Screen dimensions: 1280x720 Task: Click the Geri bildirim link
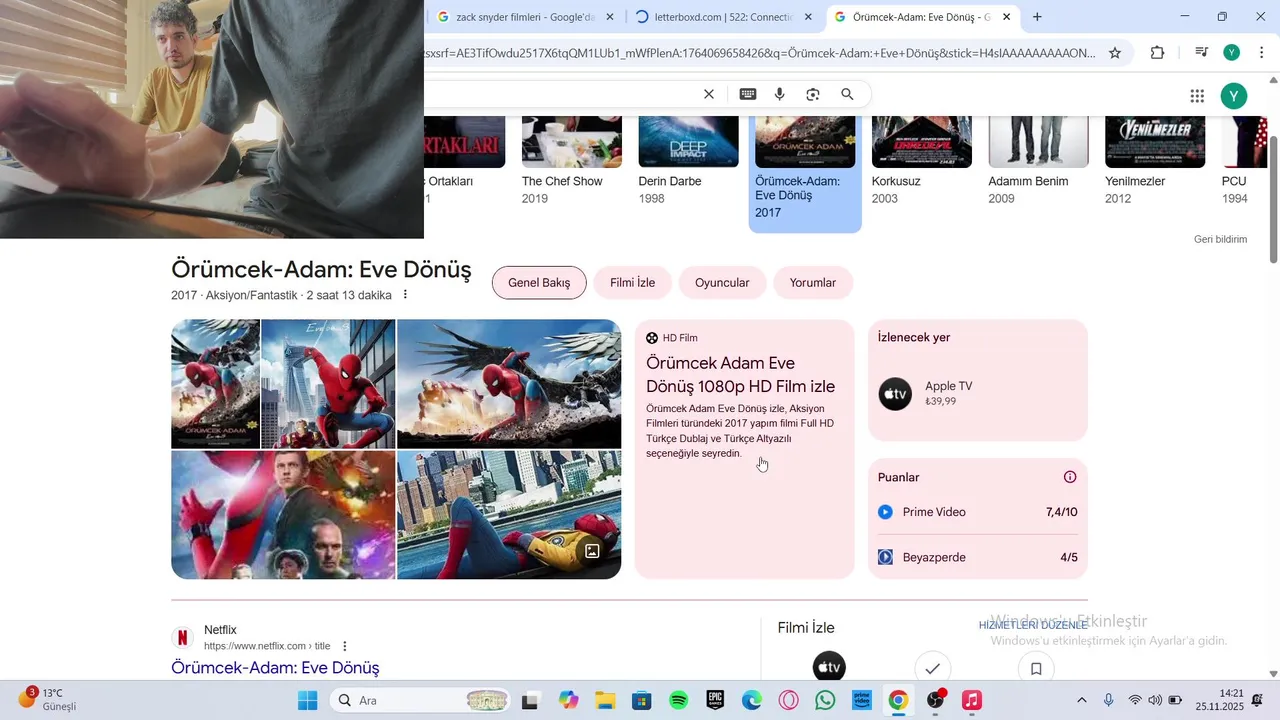(x=1220, y=240)
